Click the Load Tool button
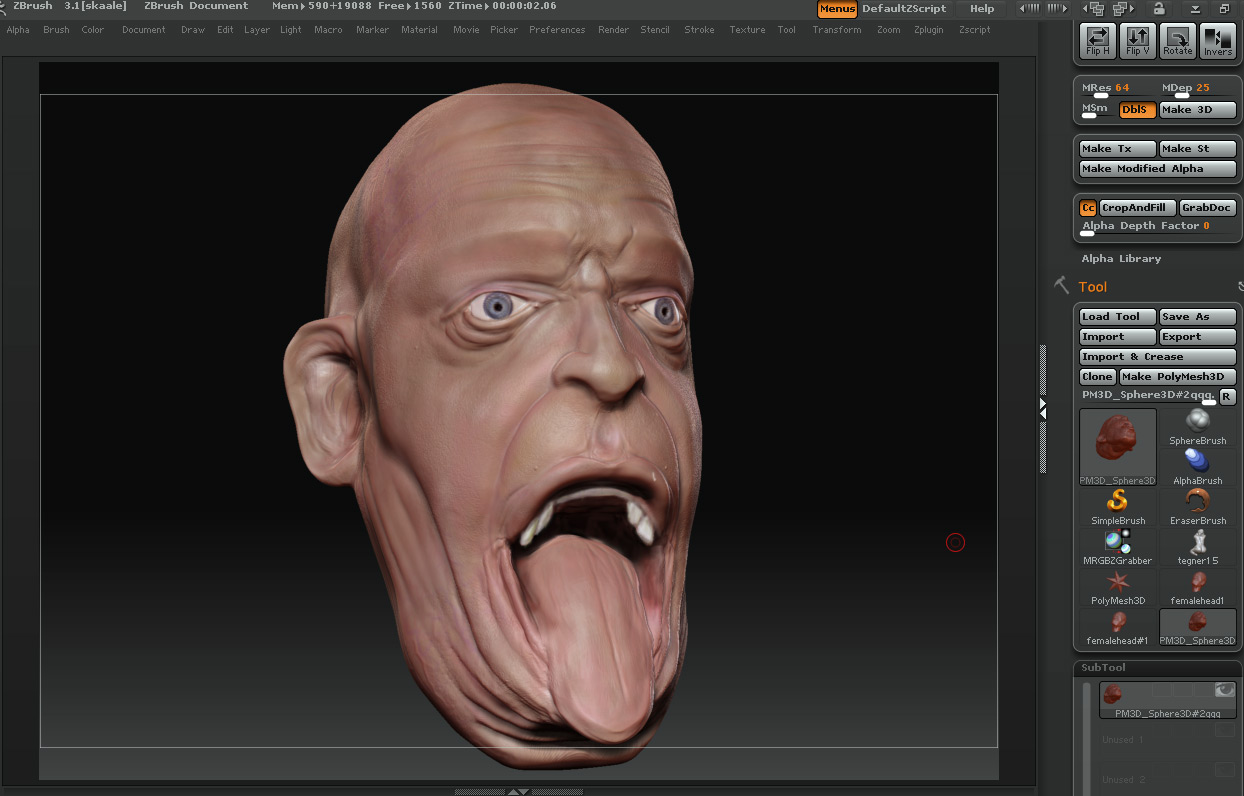The height and width of the screenshot is (796, 1244). tap(1118, 317)
